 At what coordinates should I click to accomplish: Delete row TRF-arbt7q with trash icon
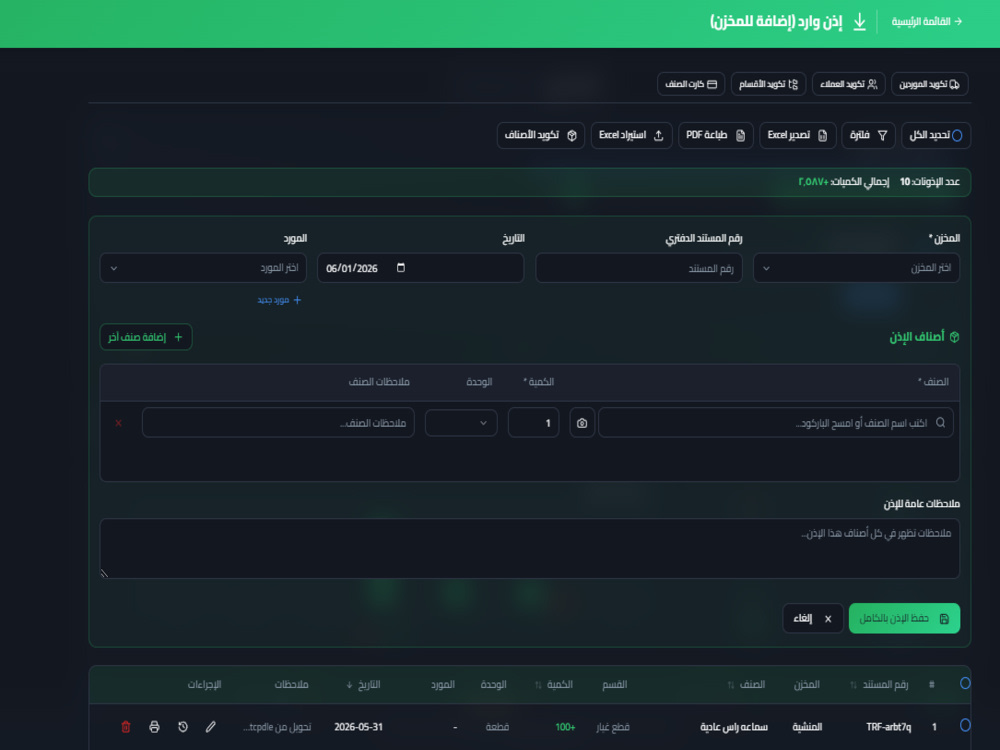click(x=126, y=726)
